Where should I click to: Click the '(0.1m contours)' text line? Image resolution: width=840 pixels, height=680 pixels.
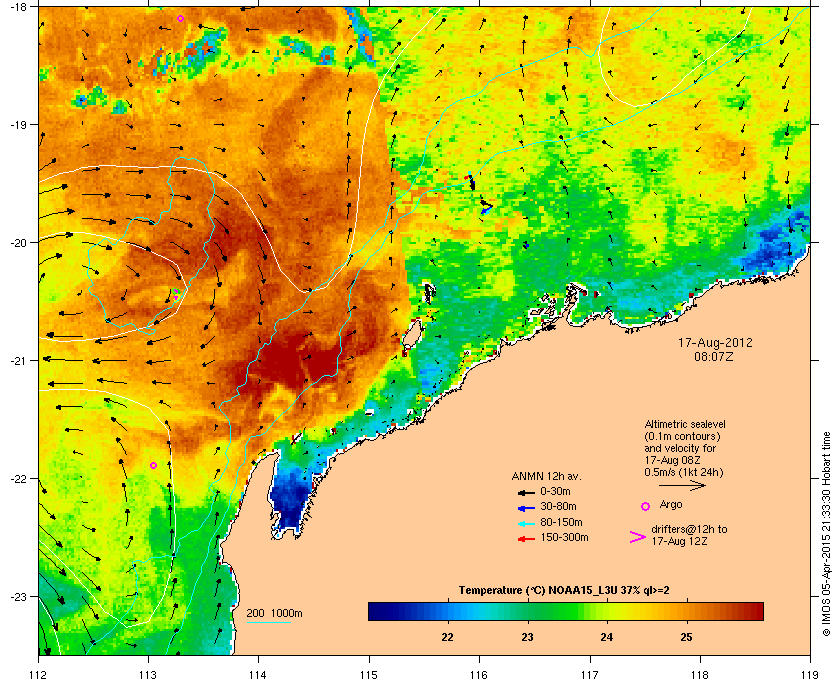[x=682, y=436]
